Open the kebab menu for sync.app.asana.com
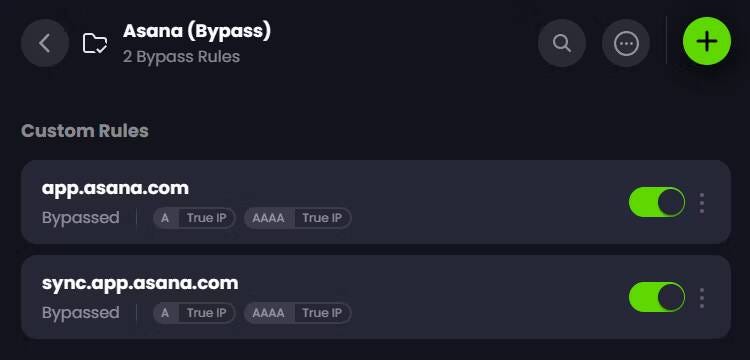750x360 pixels. tap(702, 298)
